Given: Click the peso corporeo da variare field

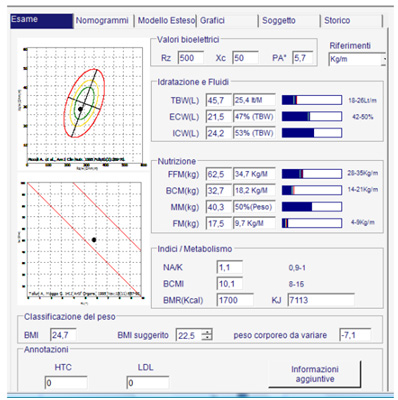Looking at the screenshot, I should pos(355,335).
